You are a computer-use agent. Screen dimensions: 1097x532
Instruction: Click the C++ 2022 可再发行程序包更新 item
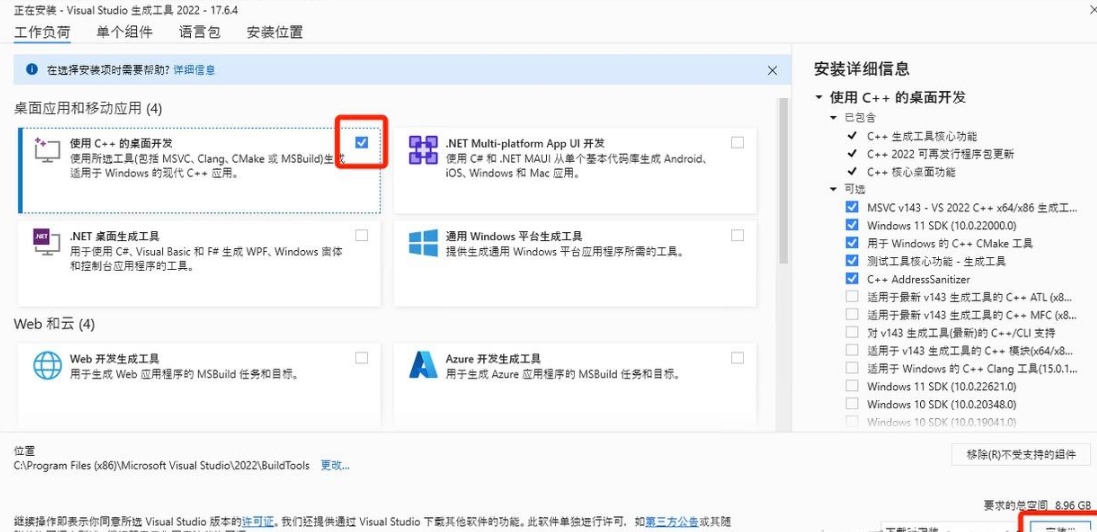(940, 154)
